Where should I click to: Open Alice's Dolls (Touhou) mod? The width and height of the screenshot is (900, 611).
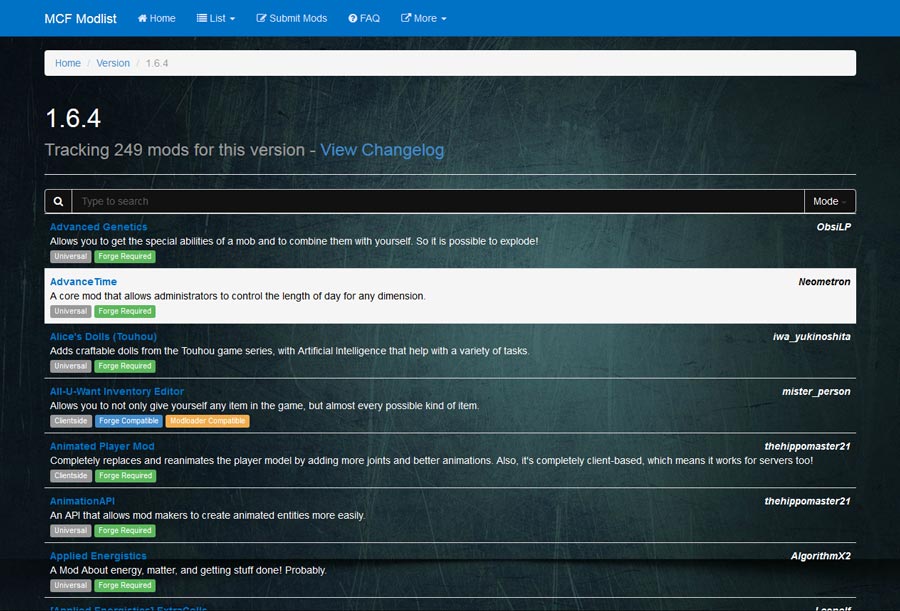pyautogui.click(x=103, y=337)
